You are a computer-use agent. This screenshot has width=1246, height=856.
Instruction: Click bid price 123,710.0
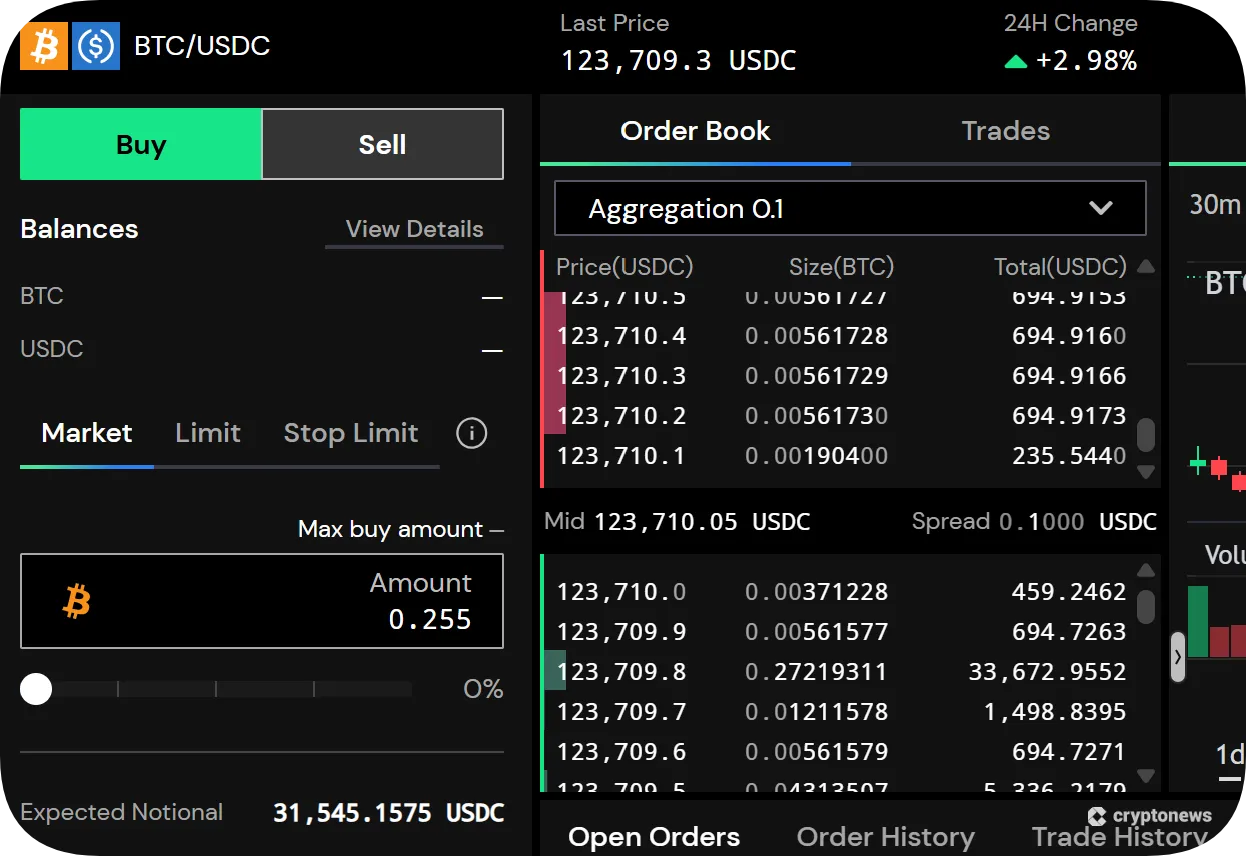click(x=621, y=592)
